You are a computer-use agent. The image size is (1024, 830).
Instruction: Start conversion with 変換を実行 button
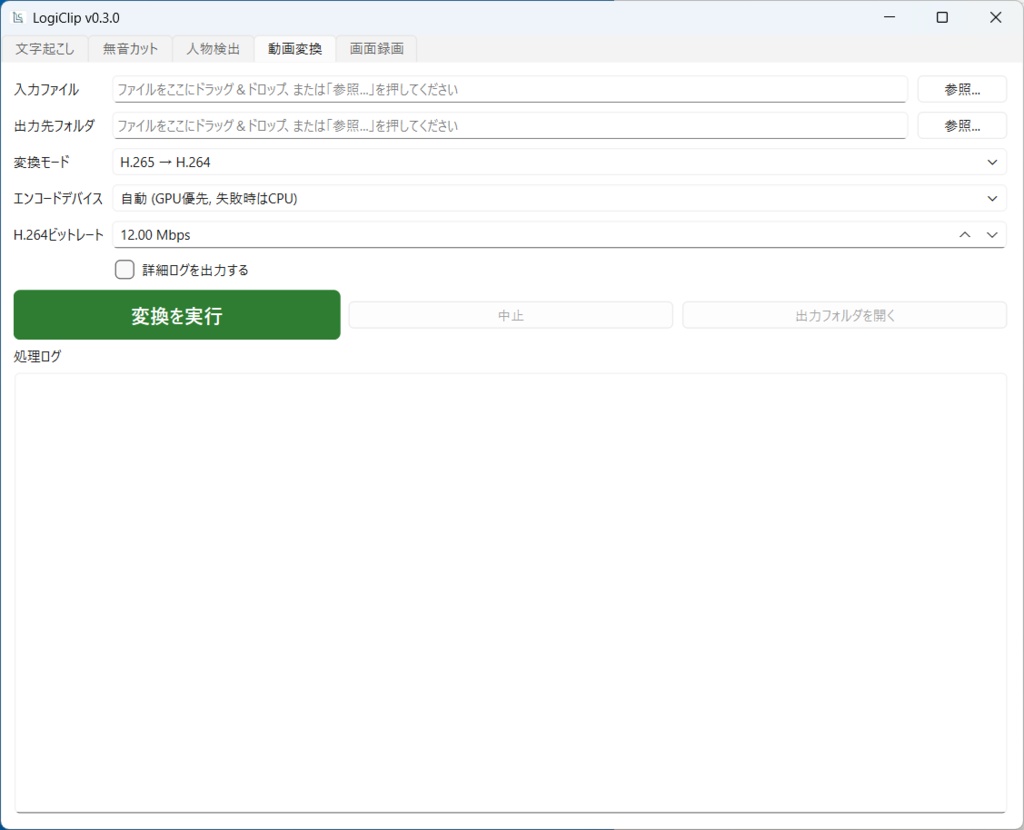[x=177, y=315]
